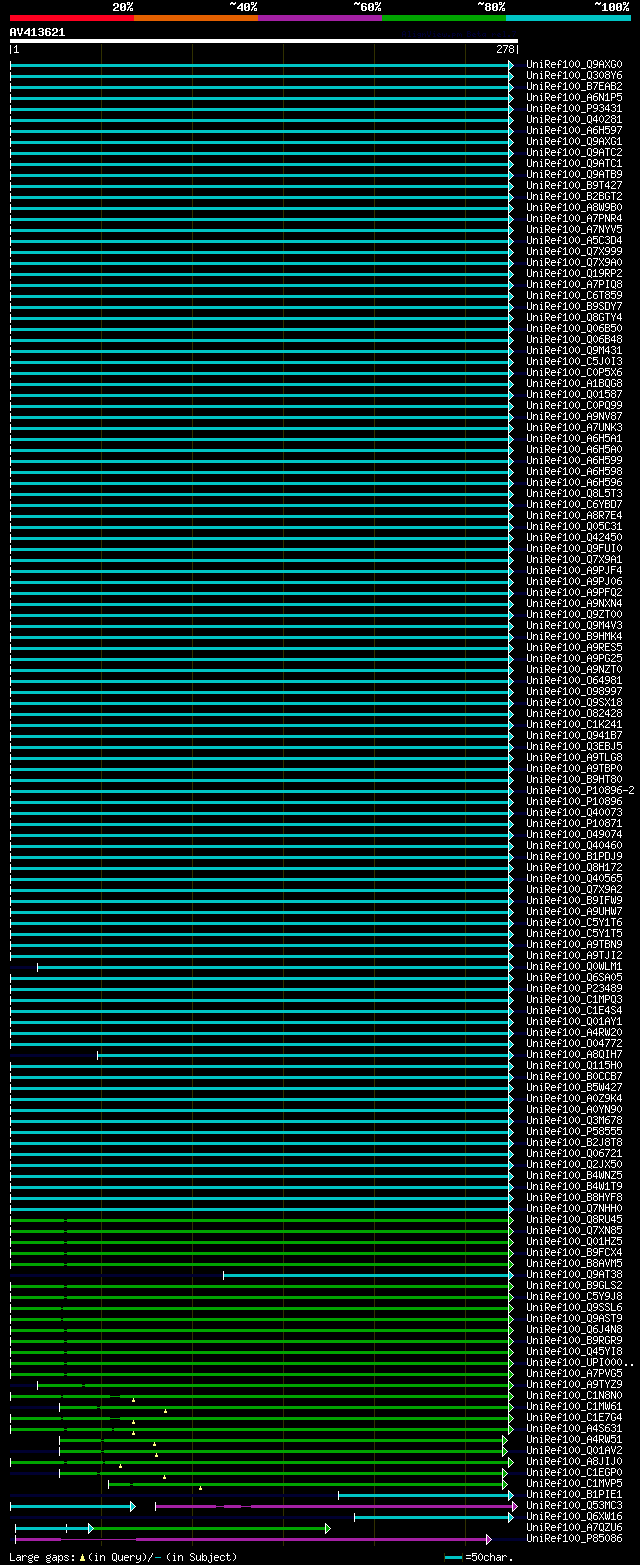Open hit UniRef100_O49074
The height and width of the screenshot is (1565, 640).
click(x=574, y=834)
